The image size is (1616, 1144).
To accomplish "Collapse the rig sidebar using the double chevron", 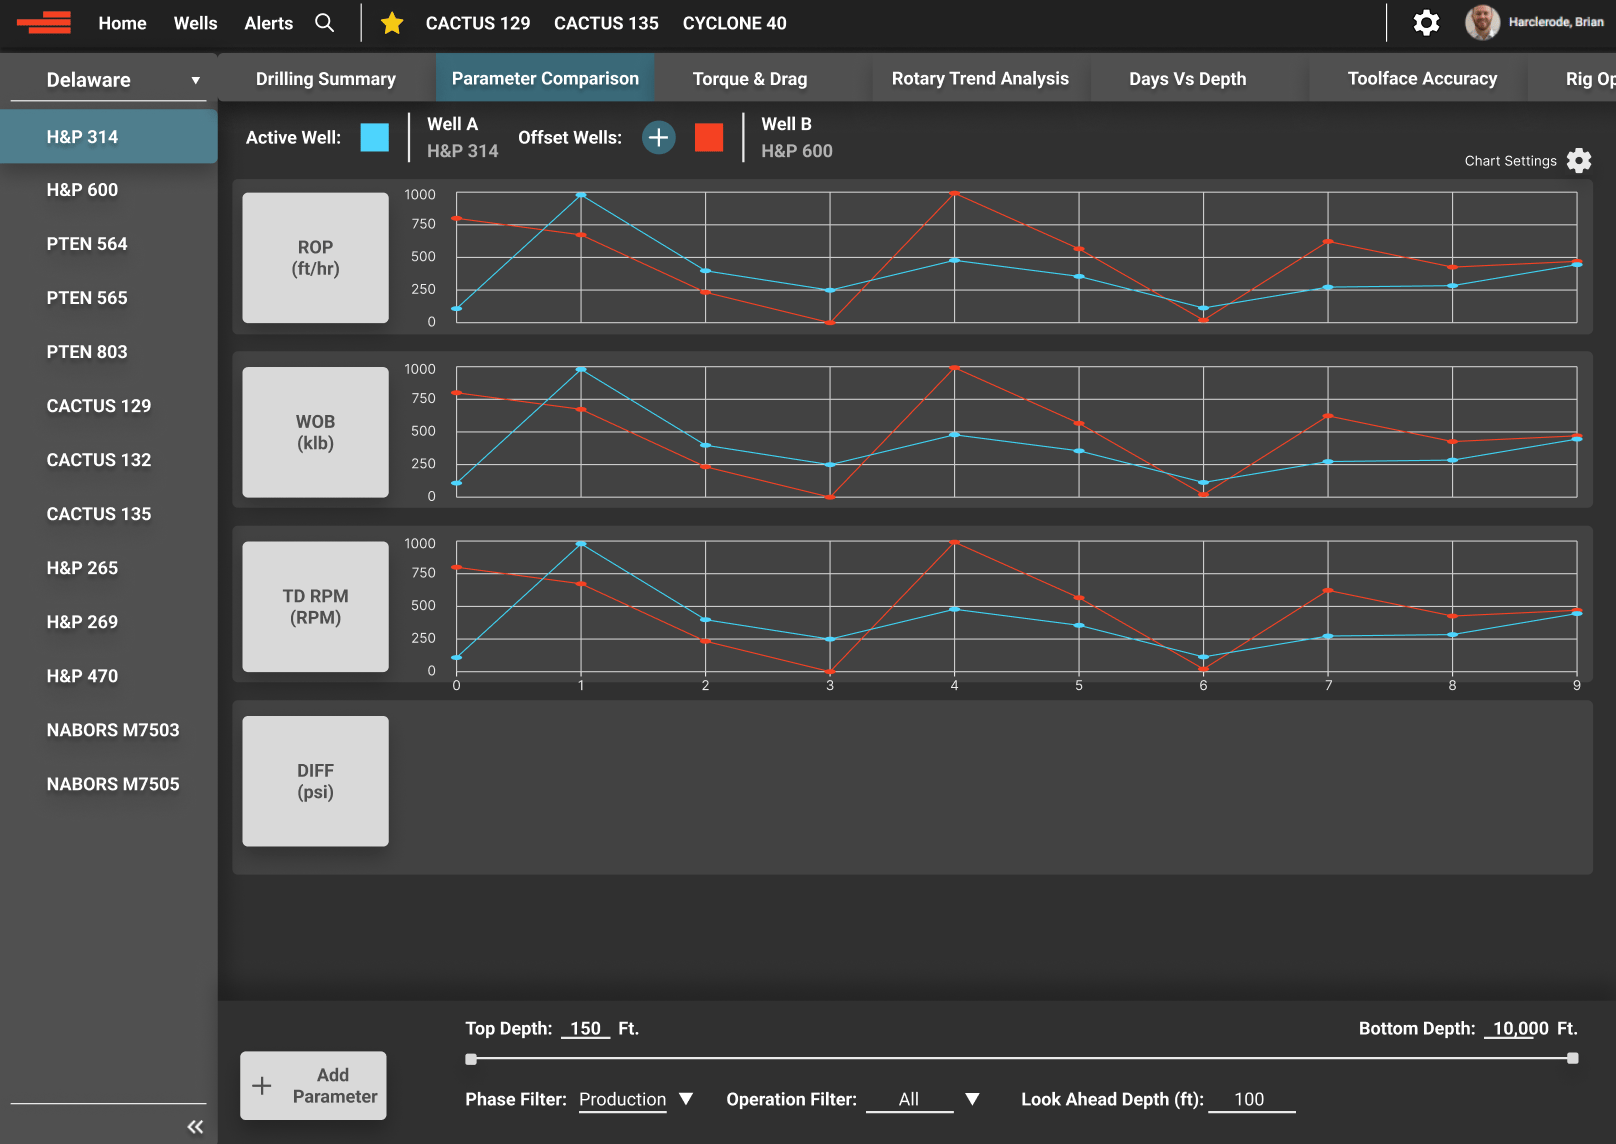I will (195, 1126).
